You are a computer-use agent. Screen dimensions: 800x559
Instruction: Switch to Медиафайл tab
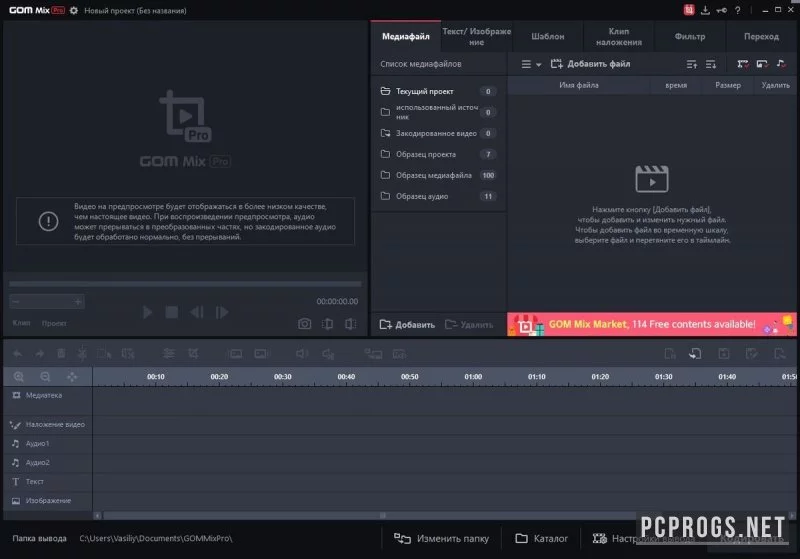(x=406, y=36)
